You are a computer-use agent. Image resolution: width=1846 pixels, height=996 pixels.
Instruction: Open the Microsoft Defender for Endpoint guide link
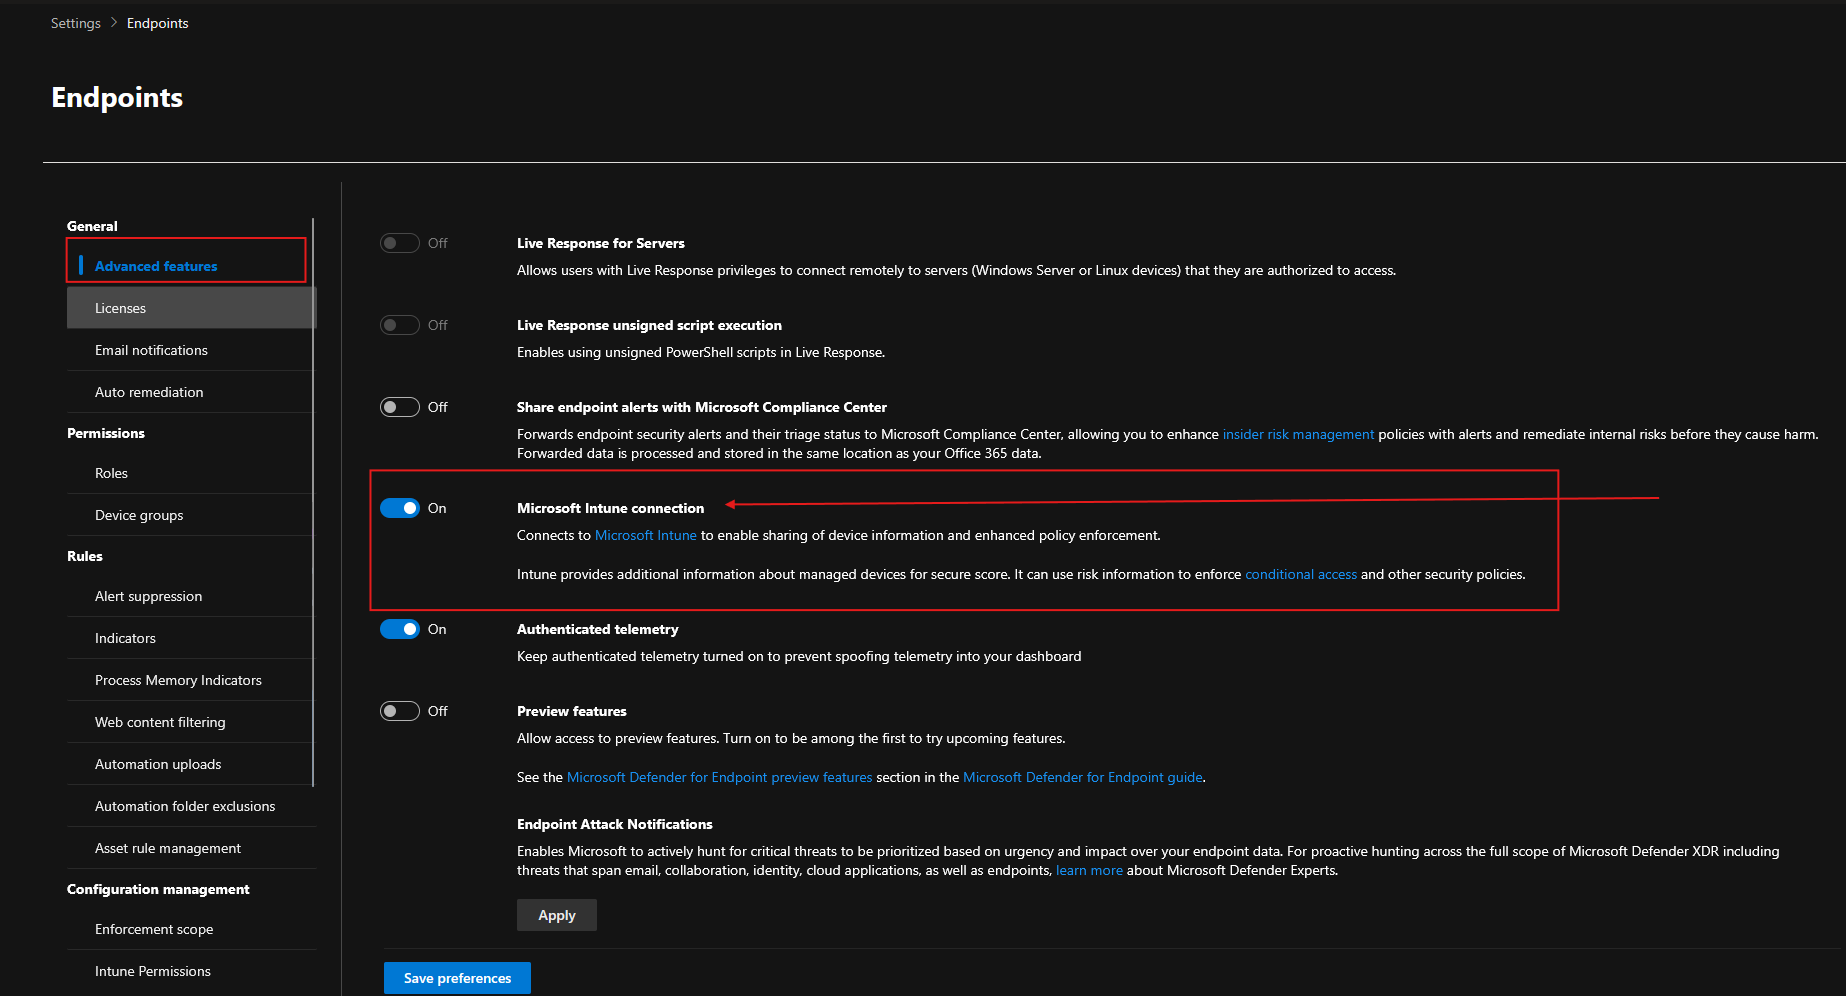1082,777
